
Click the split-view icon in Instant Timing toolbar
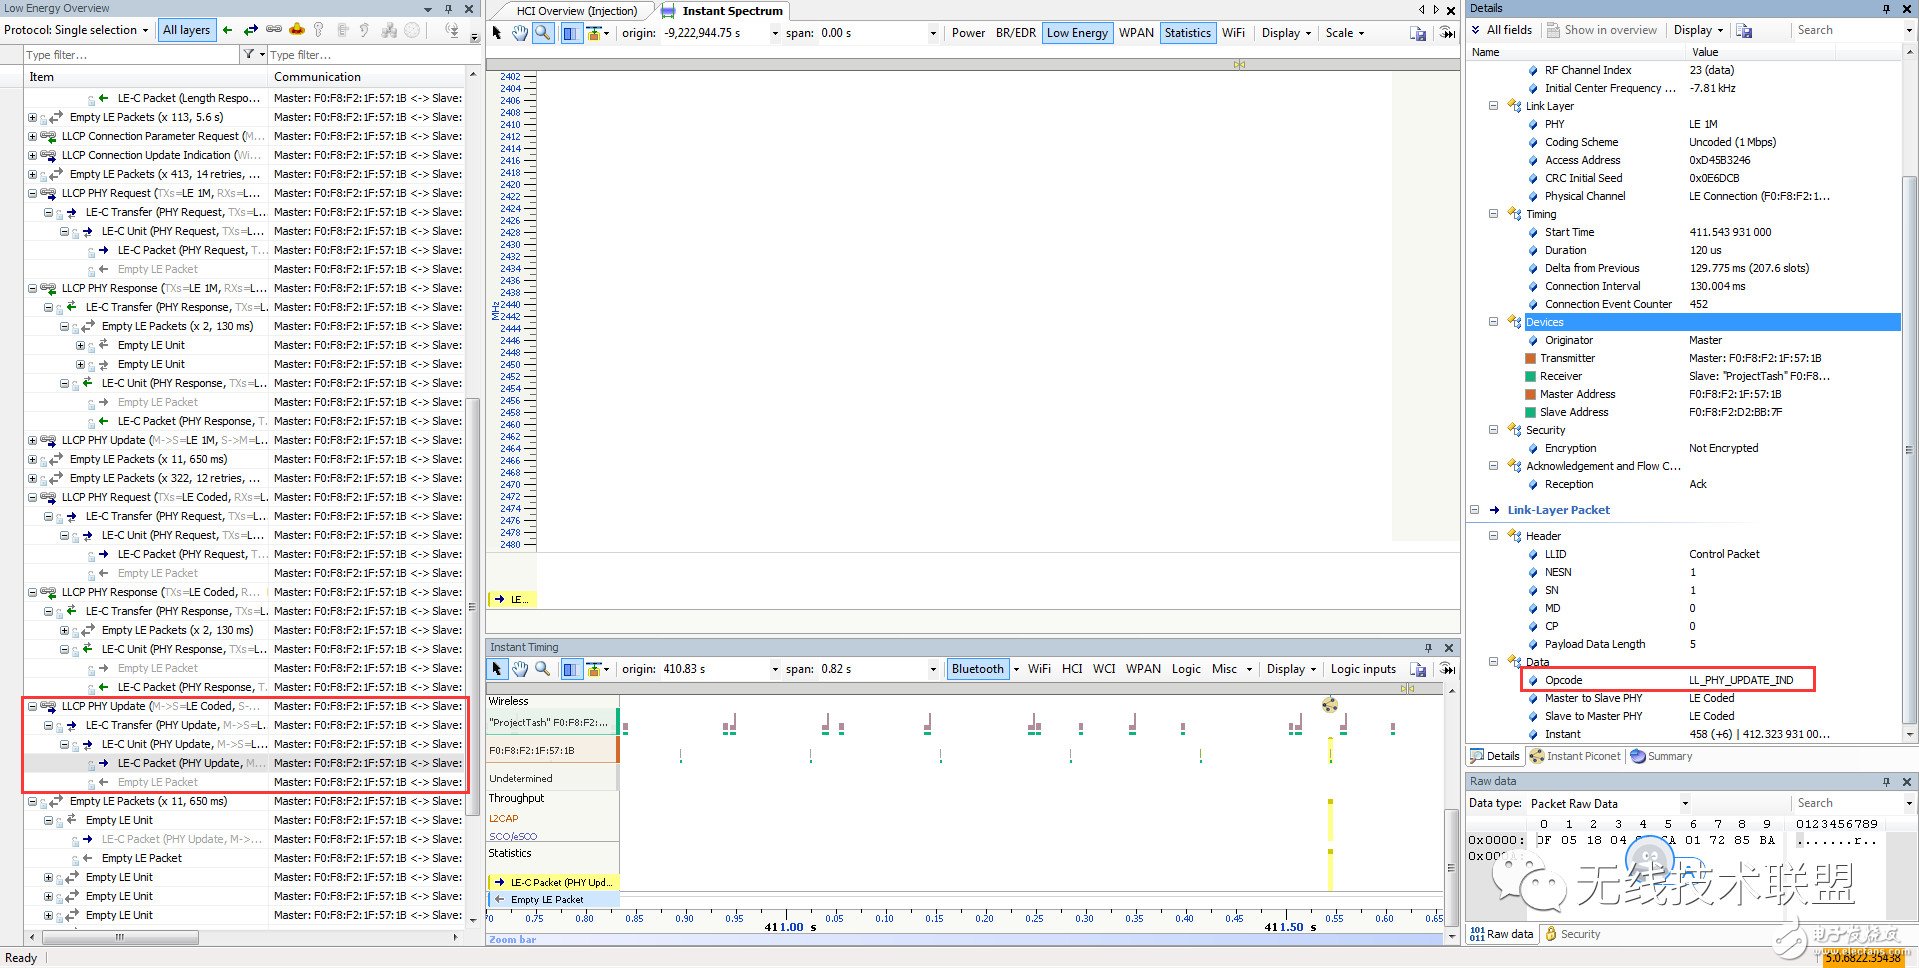[570, 669]
